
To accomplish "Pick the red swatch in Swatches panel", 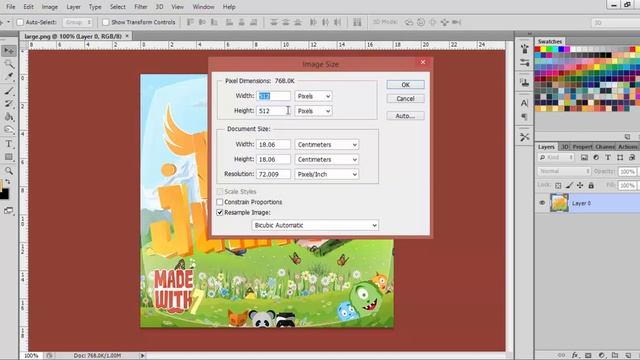I will point(538,49).
